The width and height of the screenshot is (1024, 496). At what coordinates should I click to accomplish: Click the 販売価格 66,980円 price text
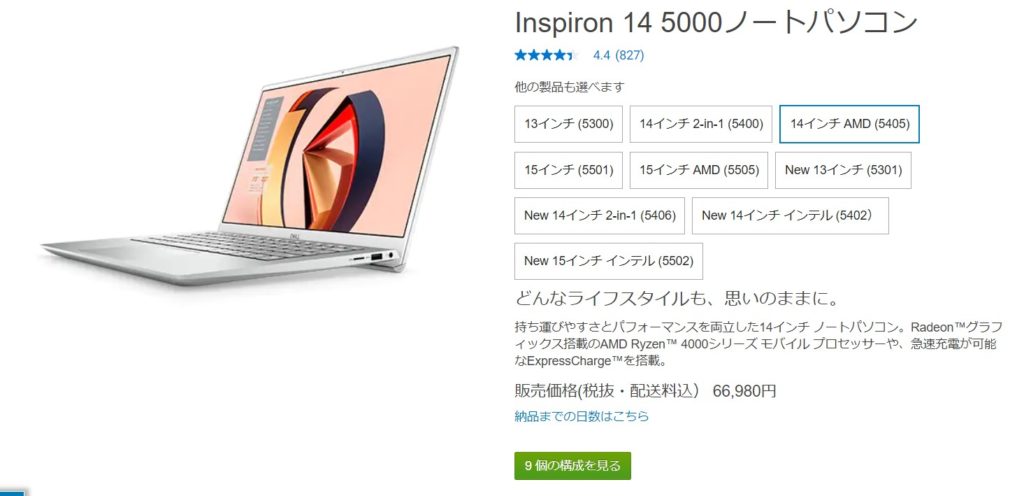(645, 392)
